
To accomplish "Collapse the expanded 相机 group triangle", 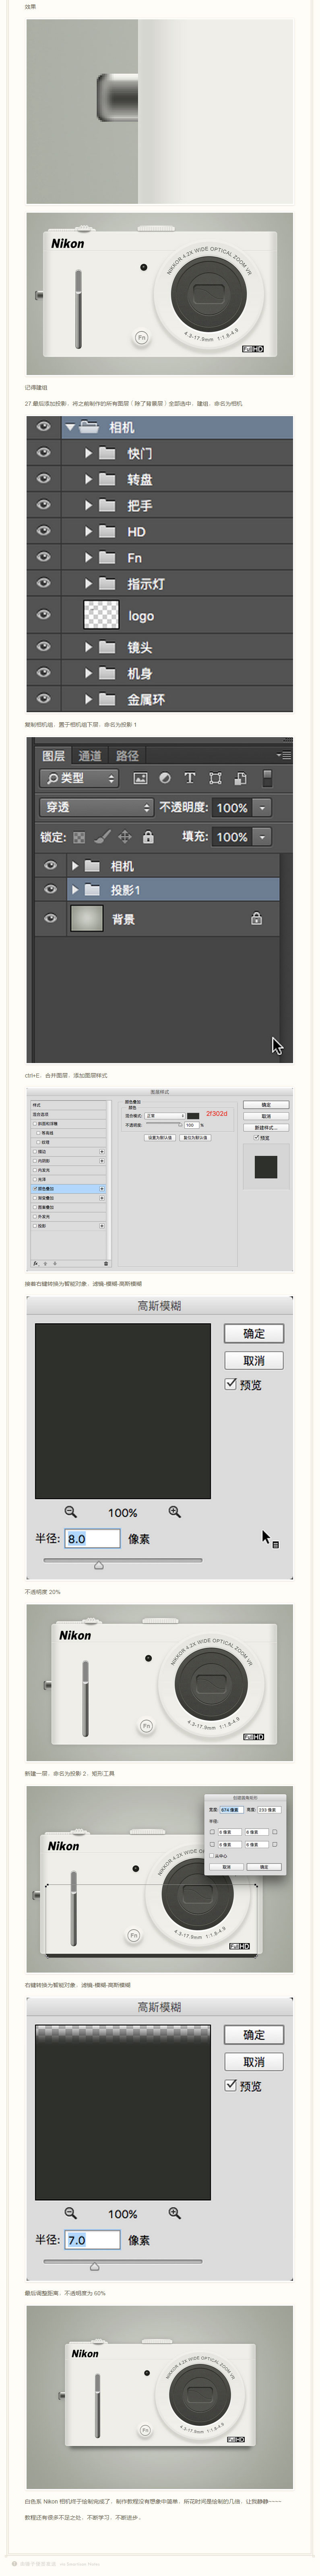I will (70, 427).
